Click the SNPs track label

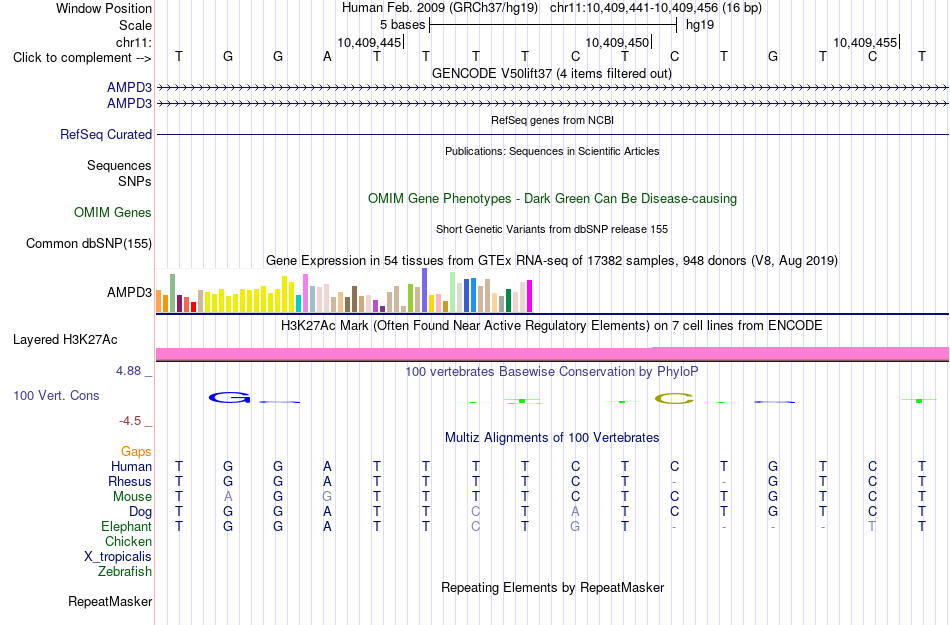[135, 181]
